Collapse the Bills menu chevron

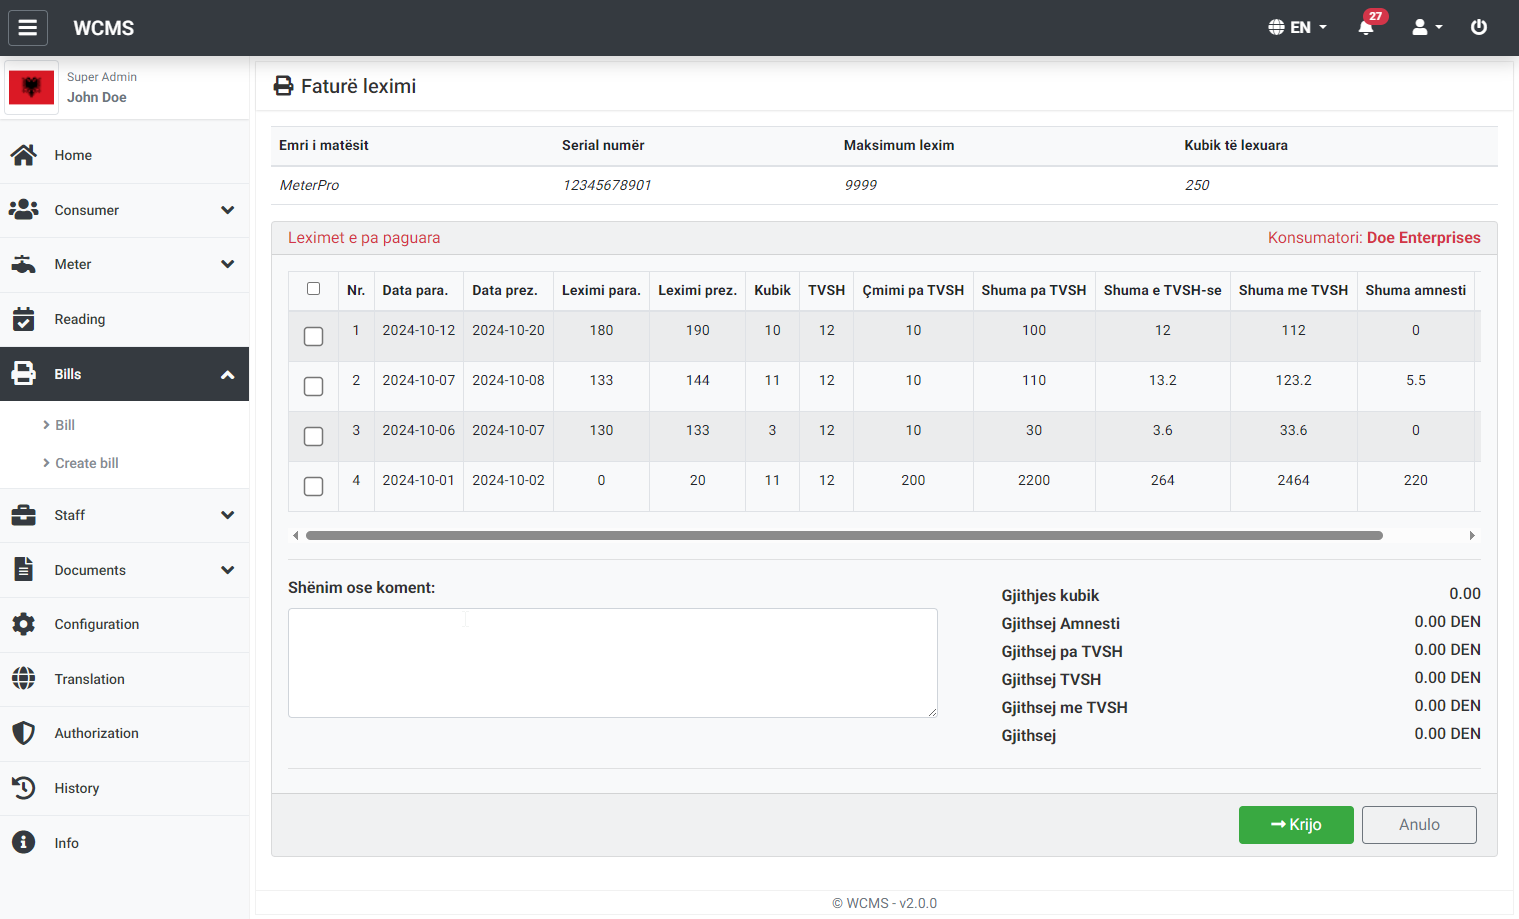[x=228, y=374]
